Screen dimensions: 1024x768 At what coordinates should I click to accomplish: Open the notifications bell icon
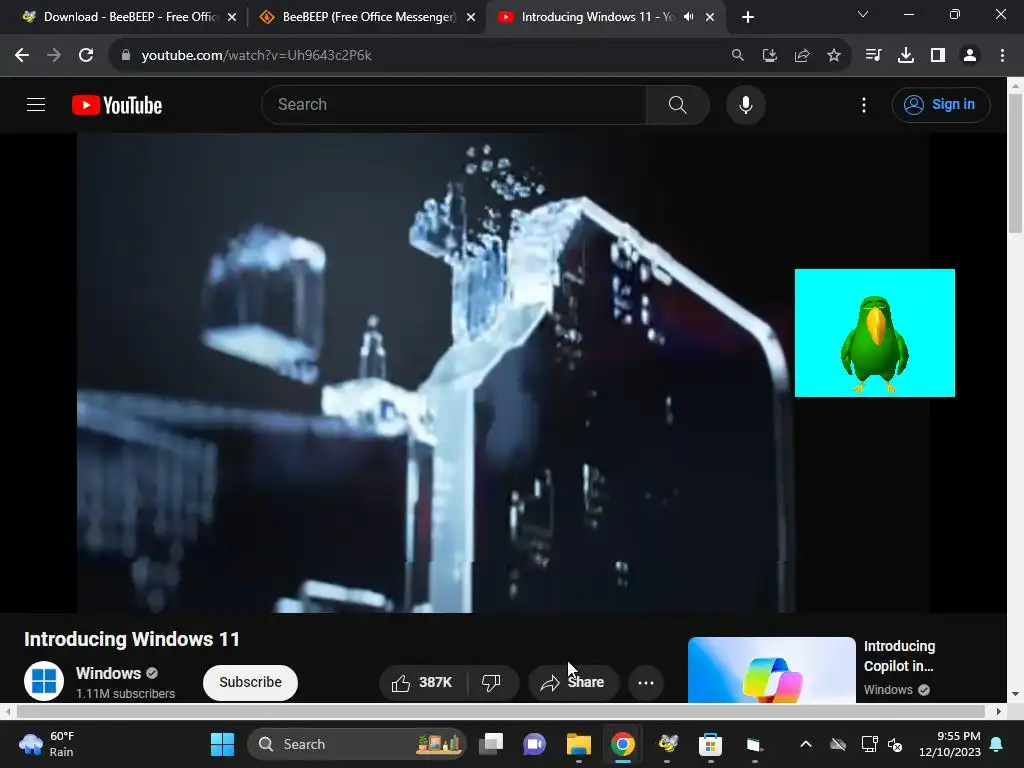pos(997,744)
